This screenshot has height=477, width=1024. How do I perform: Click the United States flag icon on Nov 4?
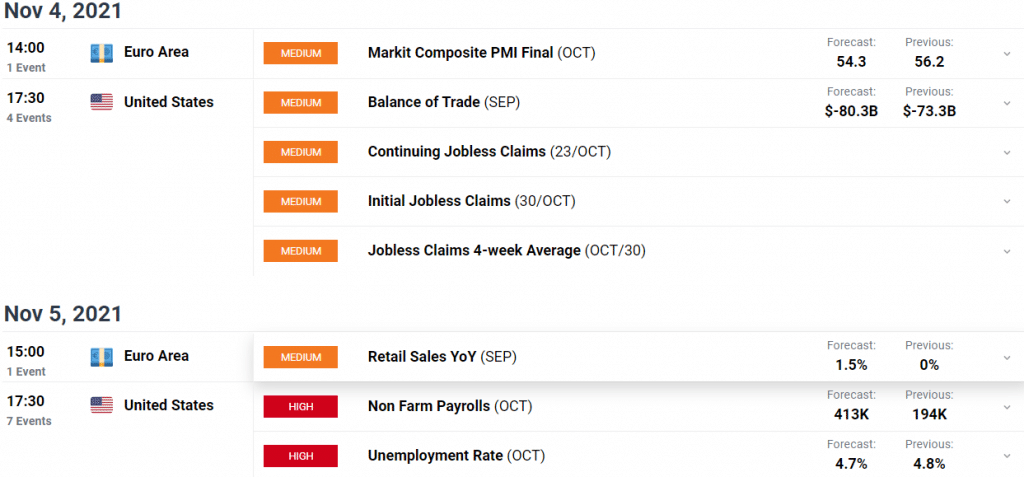point(101,102)
